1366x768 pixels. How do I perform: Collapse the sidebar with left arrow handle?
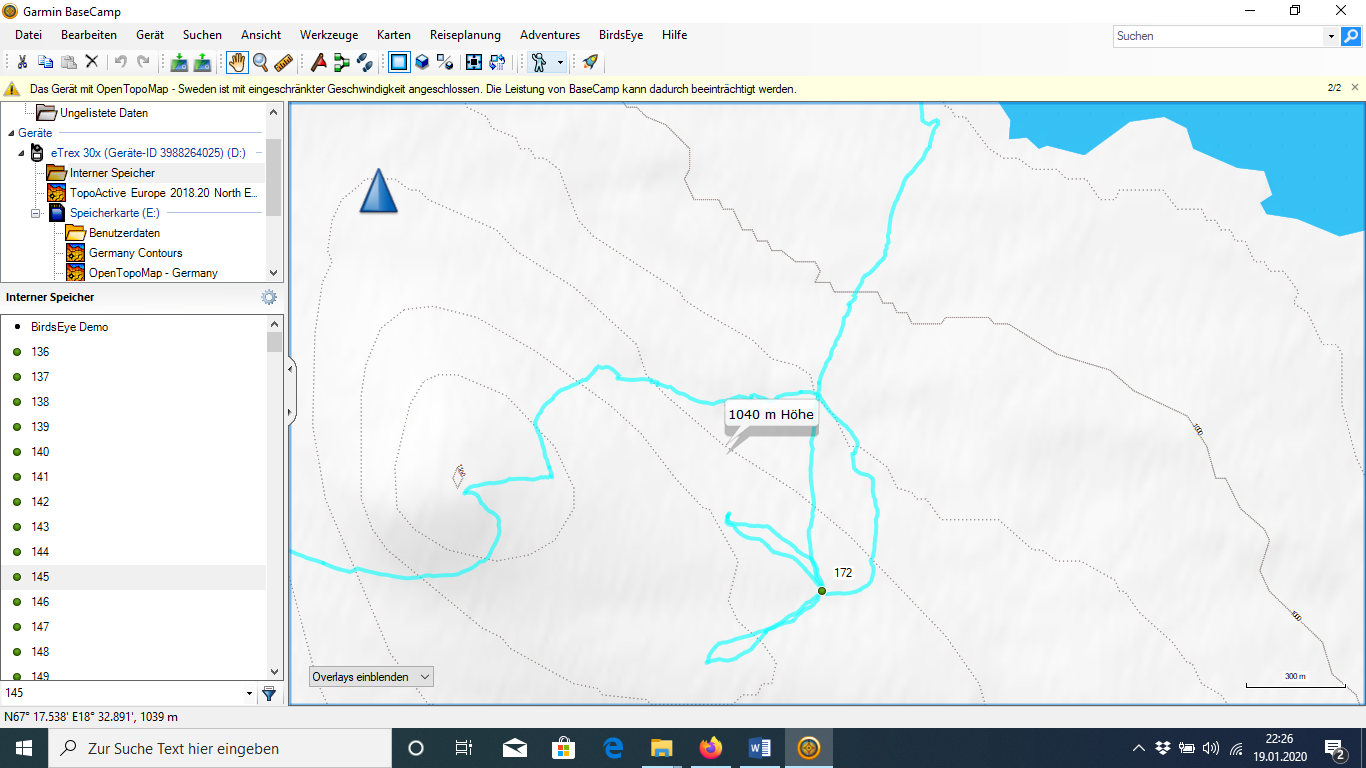pyautogui.click(x=291, y=370)
